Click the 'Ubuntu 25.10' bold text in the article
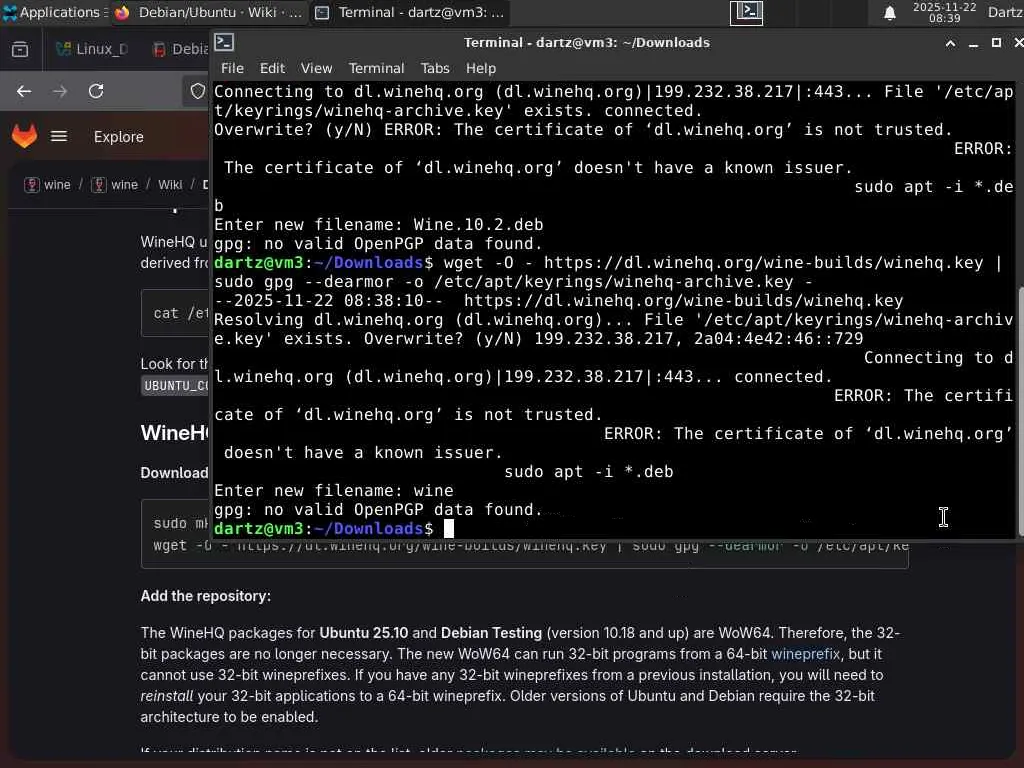This screenshot has height=768, width=1024. pos(363,633)
